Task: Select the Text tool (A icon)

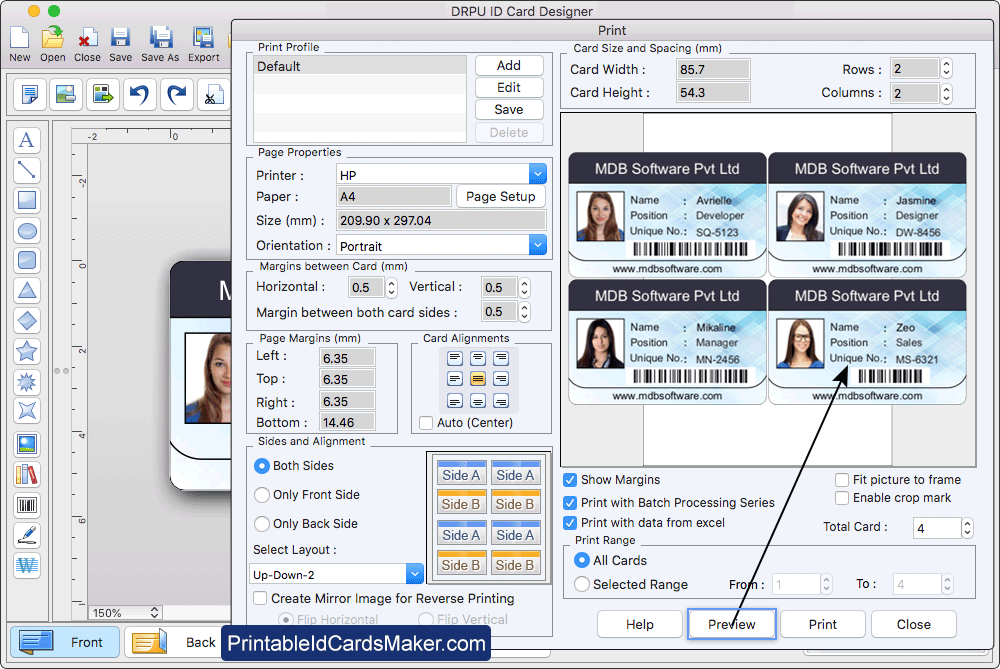Action: pos(27,140)
